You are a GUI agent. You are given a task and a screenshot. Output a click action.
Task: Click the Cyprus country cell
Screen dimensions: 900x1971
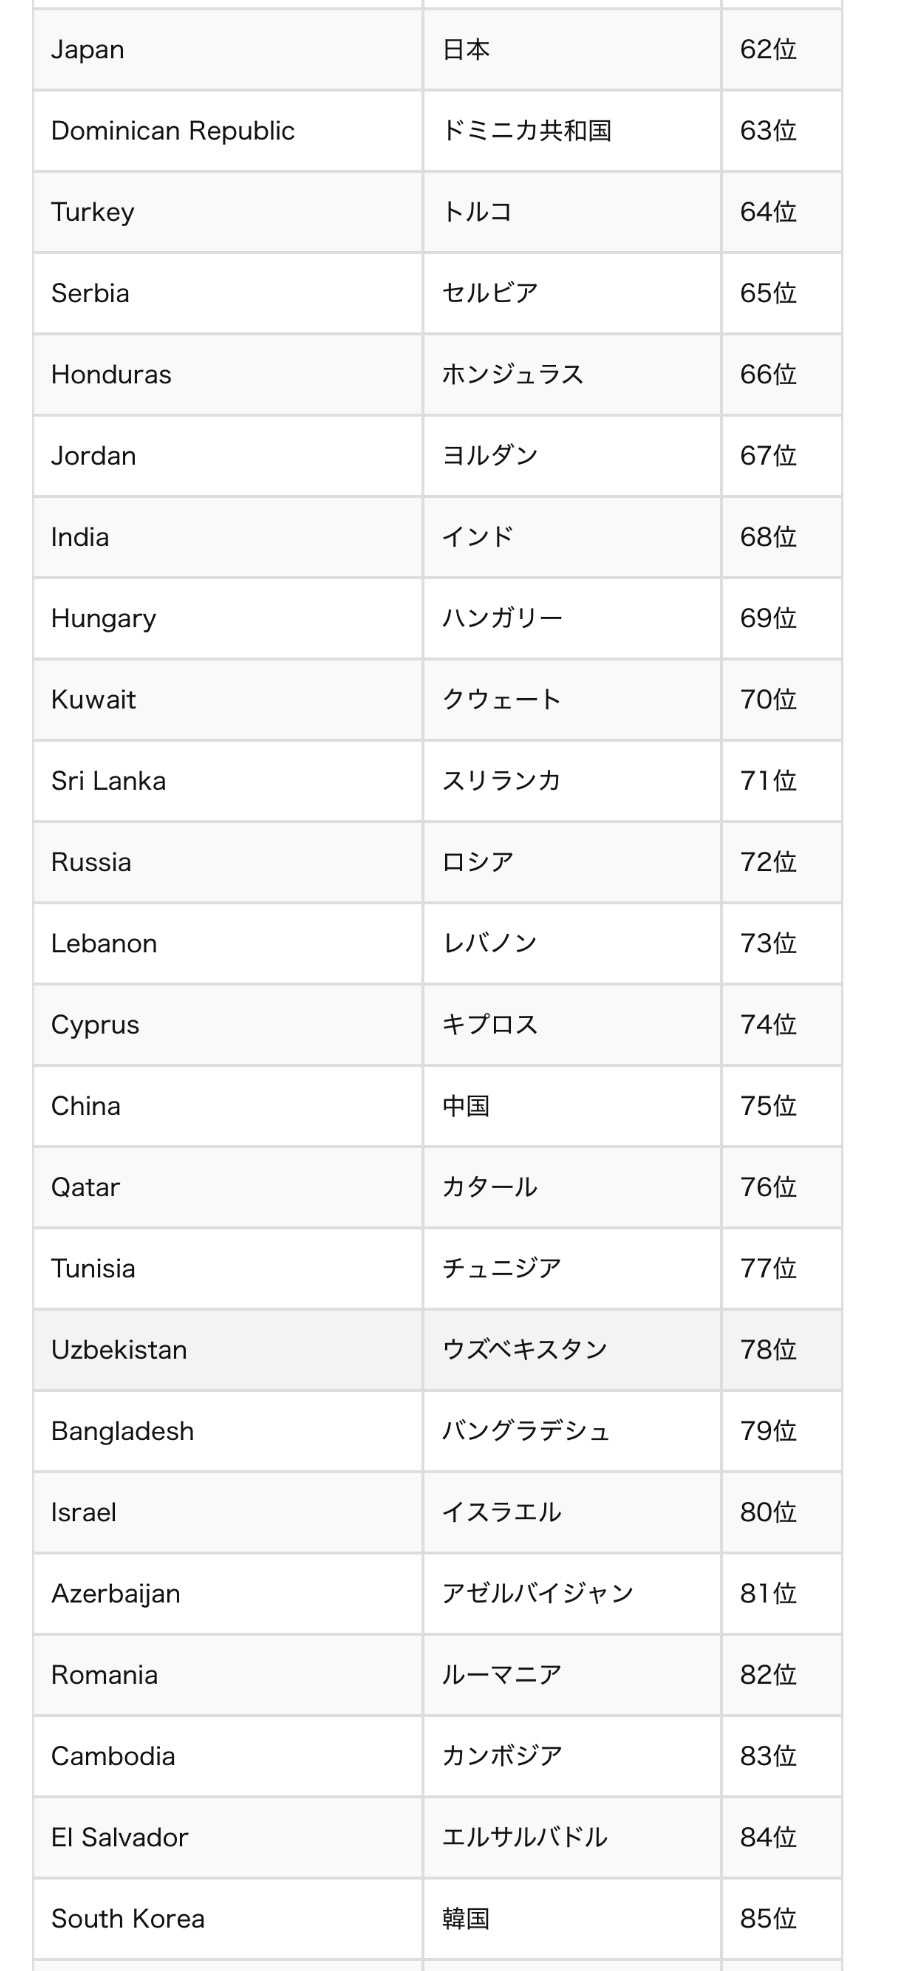pos(95,1025)
